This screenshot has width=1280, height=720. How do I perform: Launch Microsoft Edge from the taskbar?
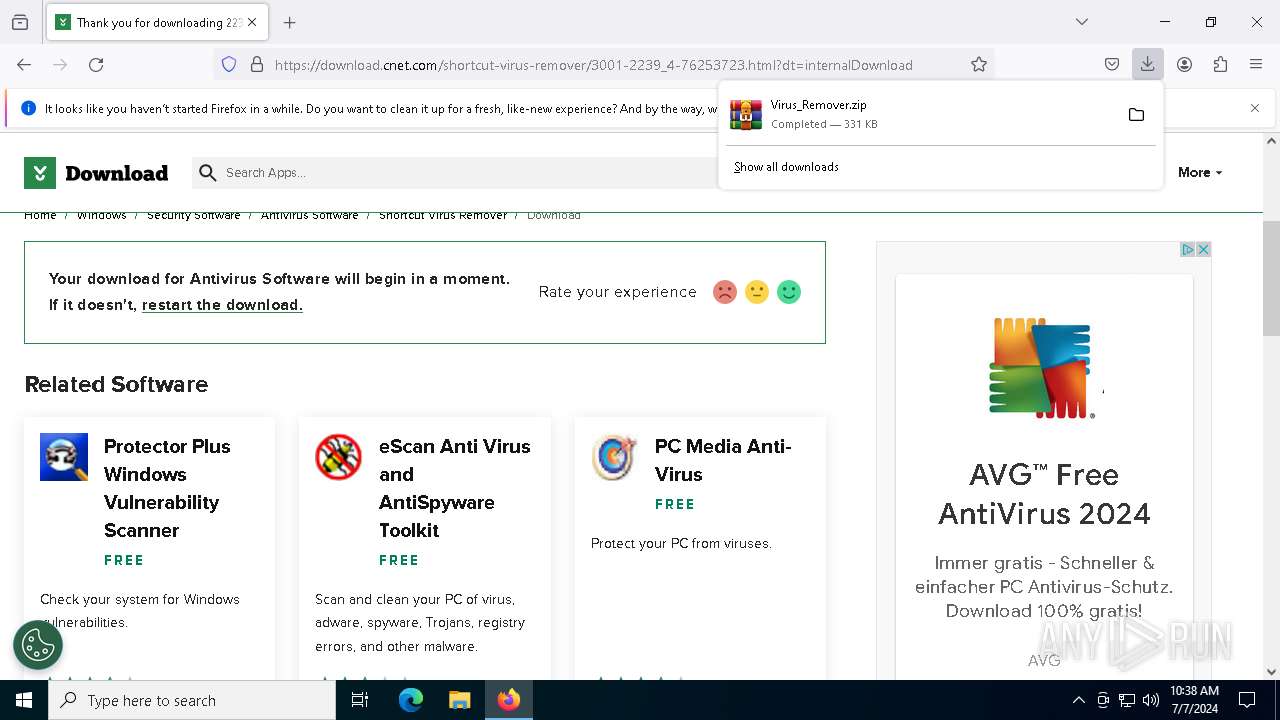pos(411,700)
